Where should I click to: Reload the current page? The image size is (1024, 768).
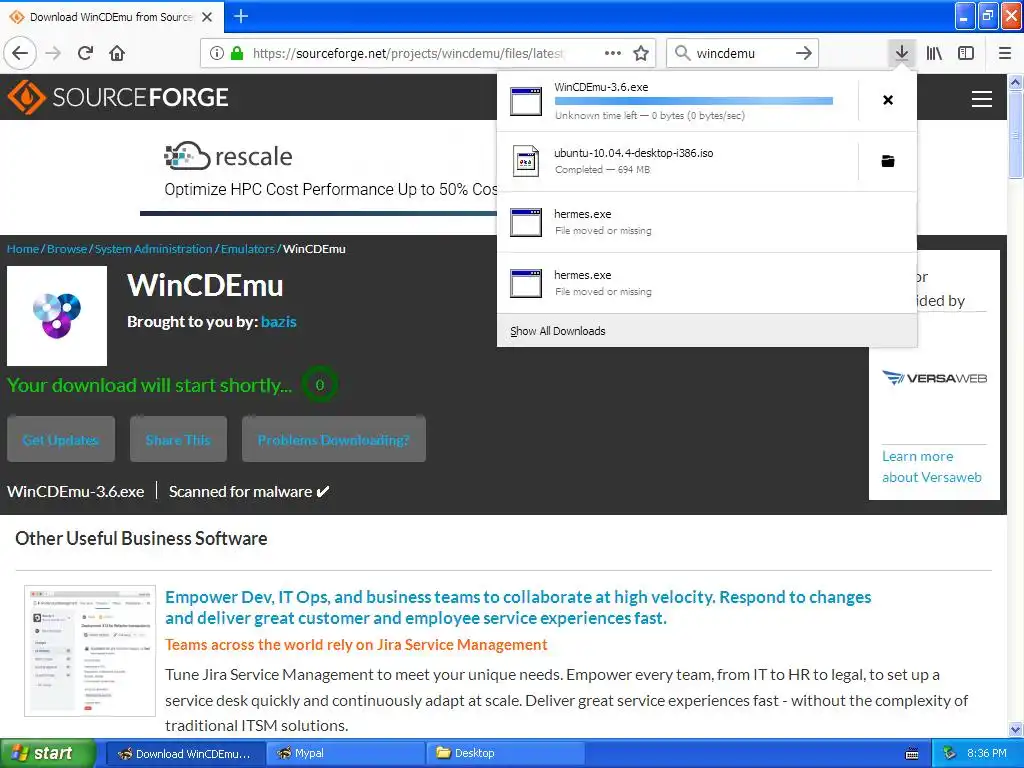pos(86,54)
